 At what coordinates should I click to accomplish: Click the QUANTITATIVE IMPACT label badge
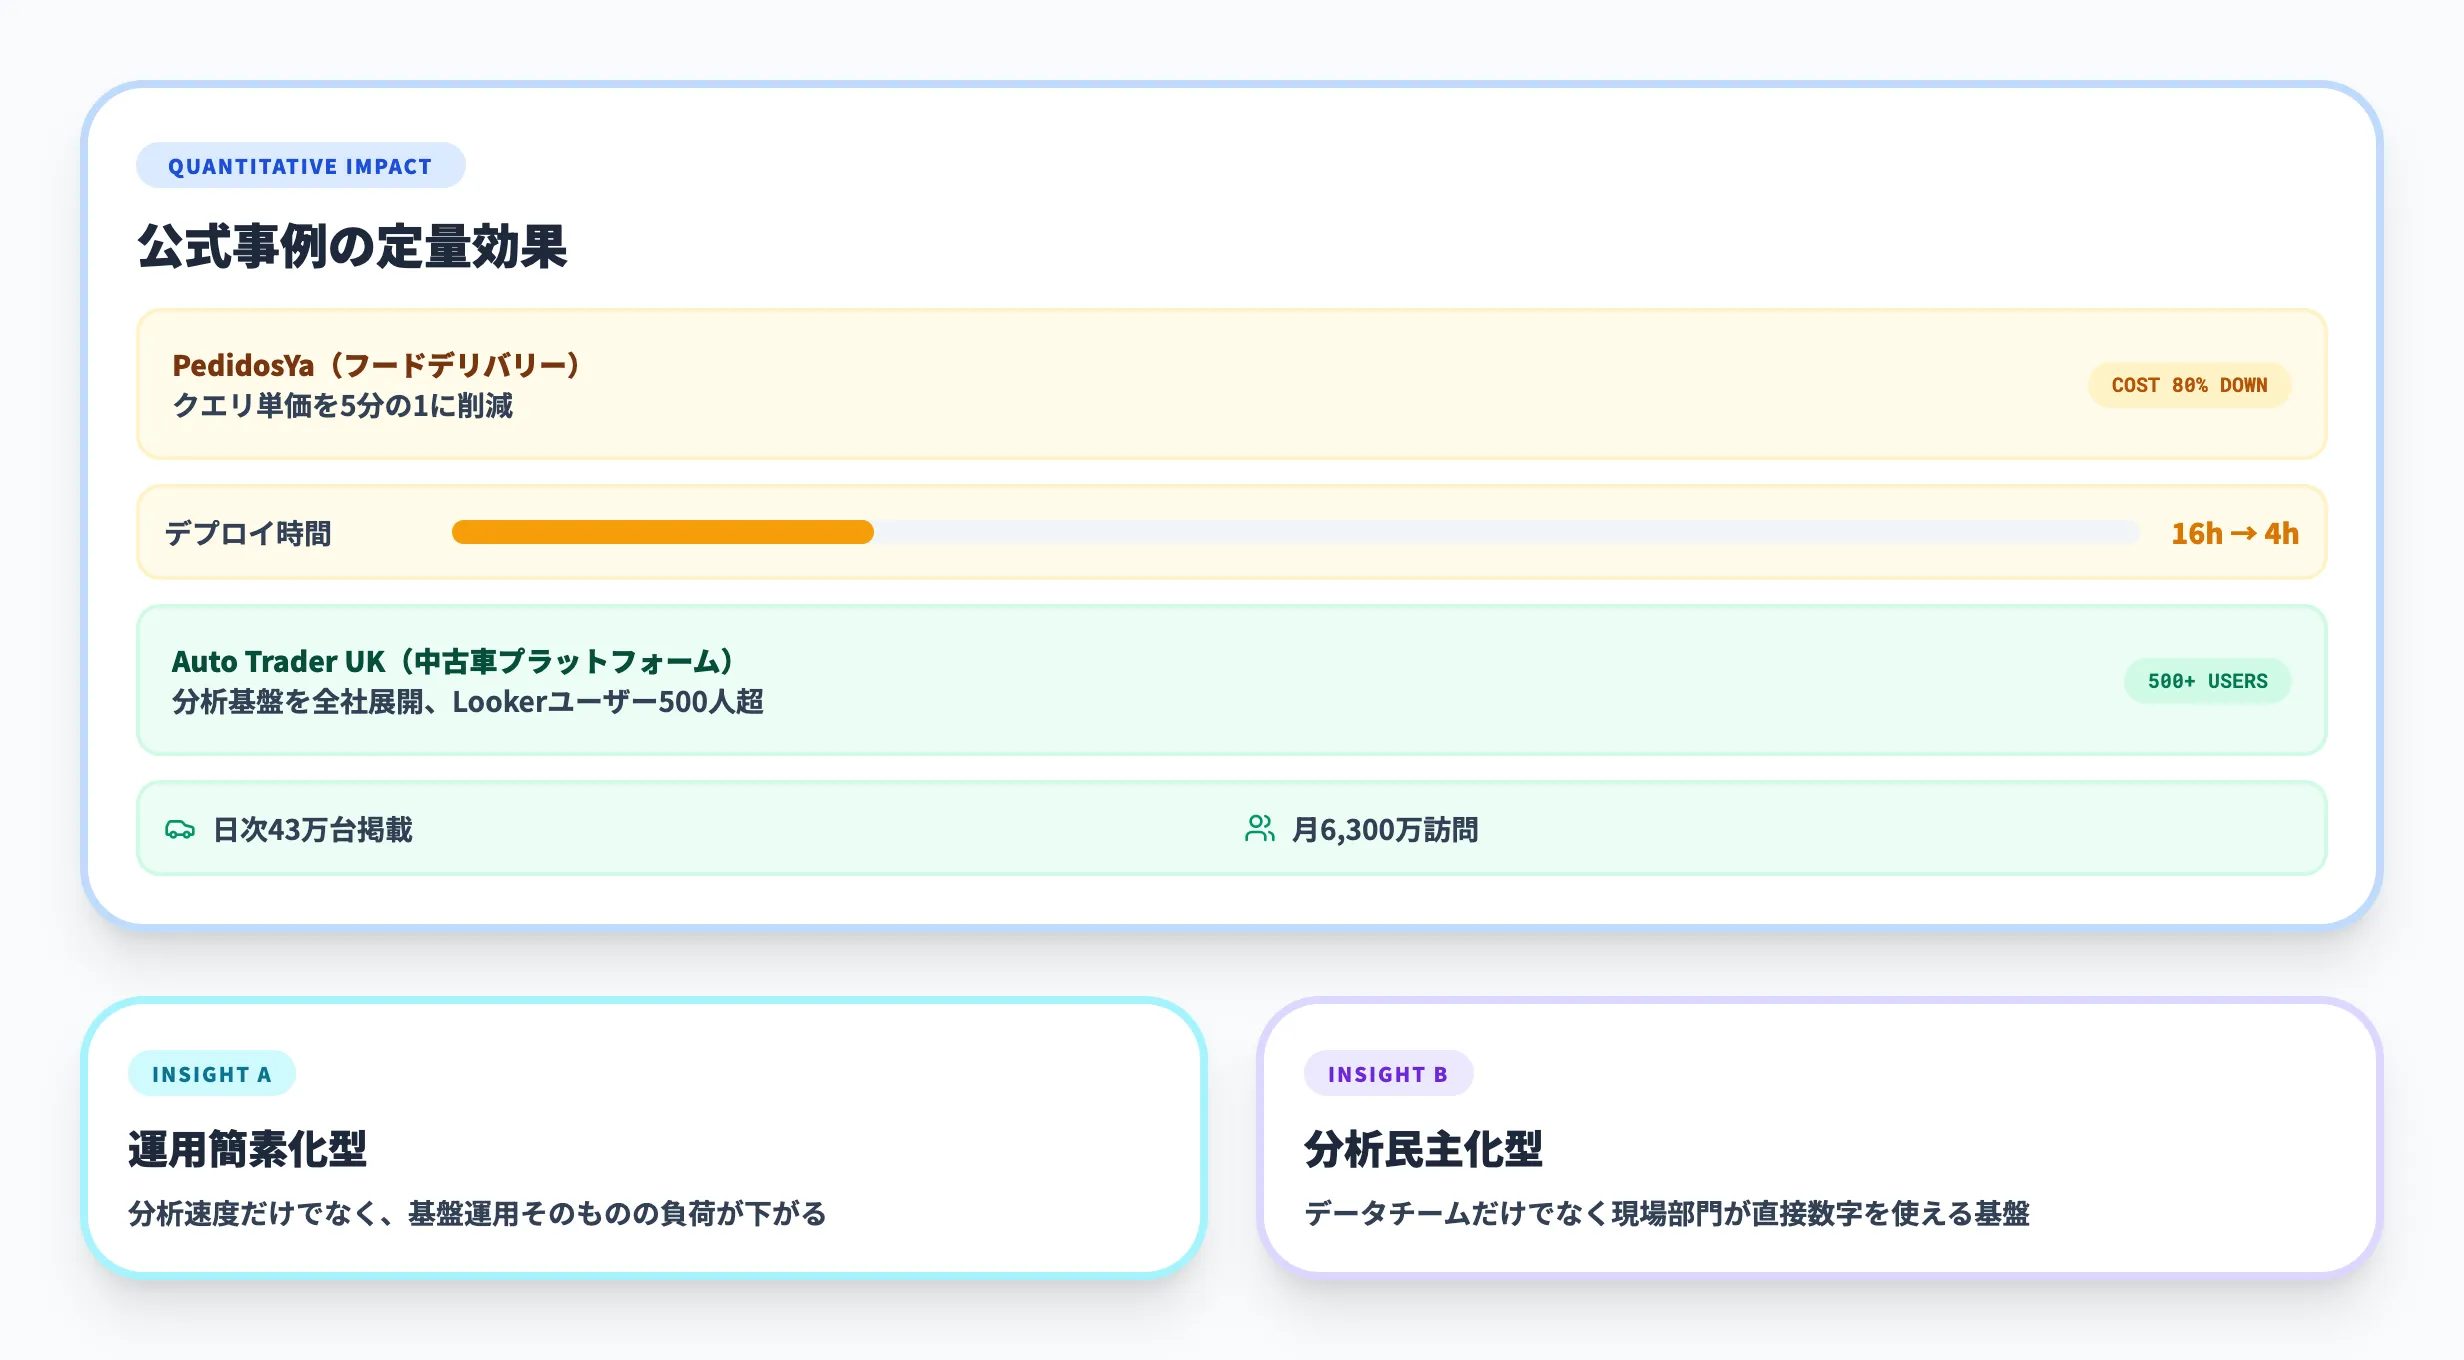pos(299,165)
